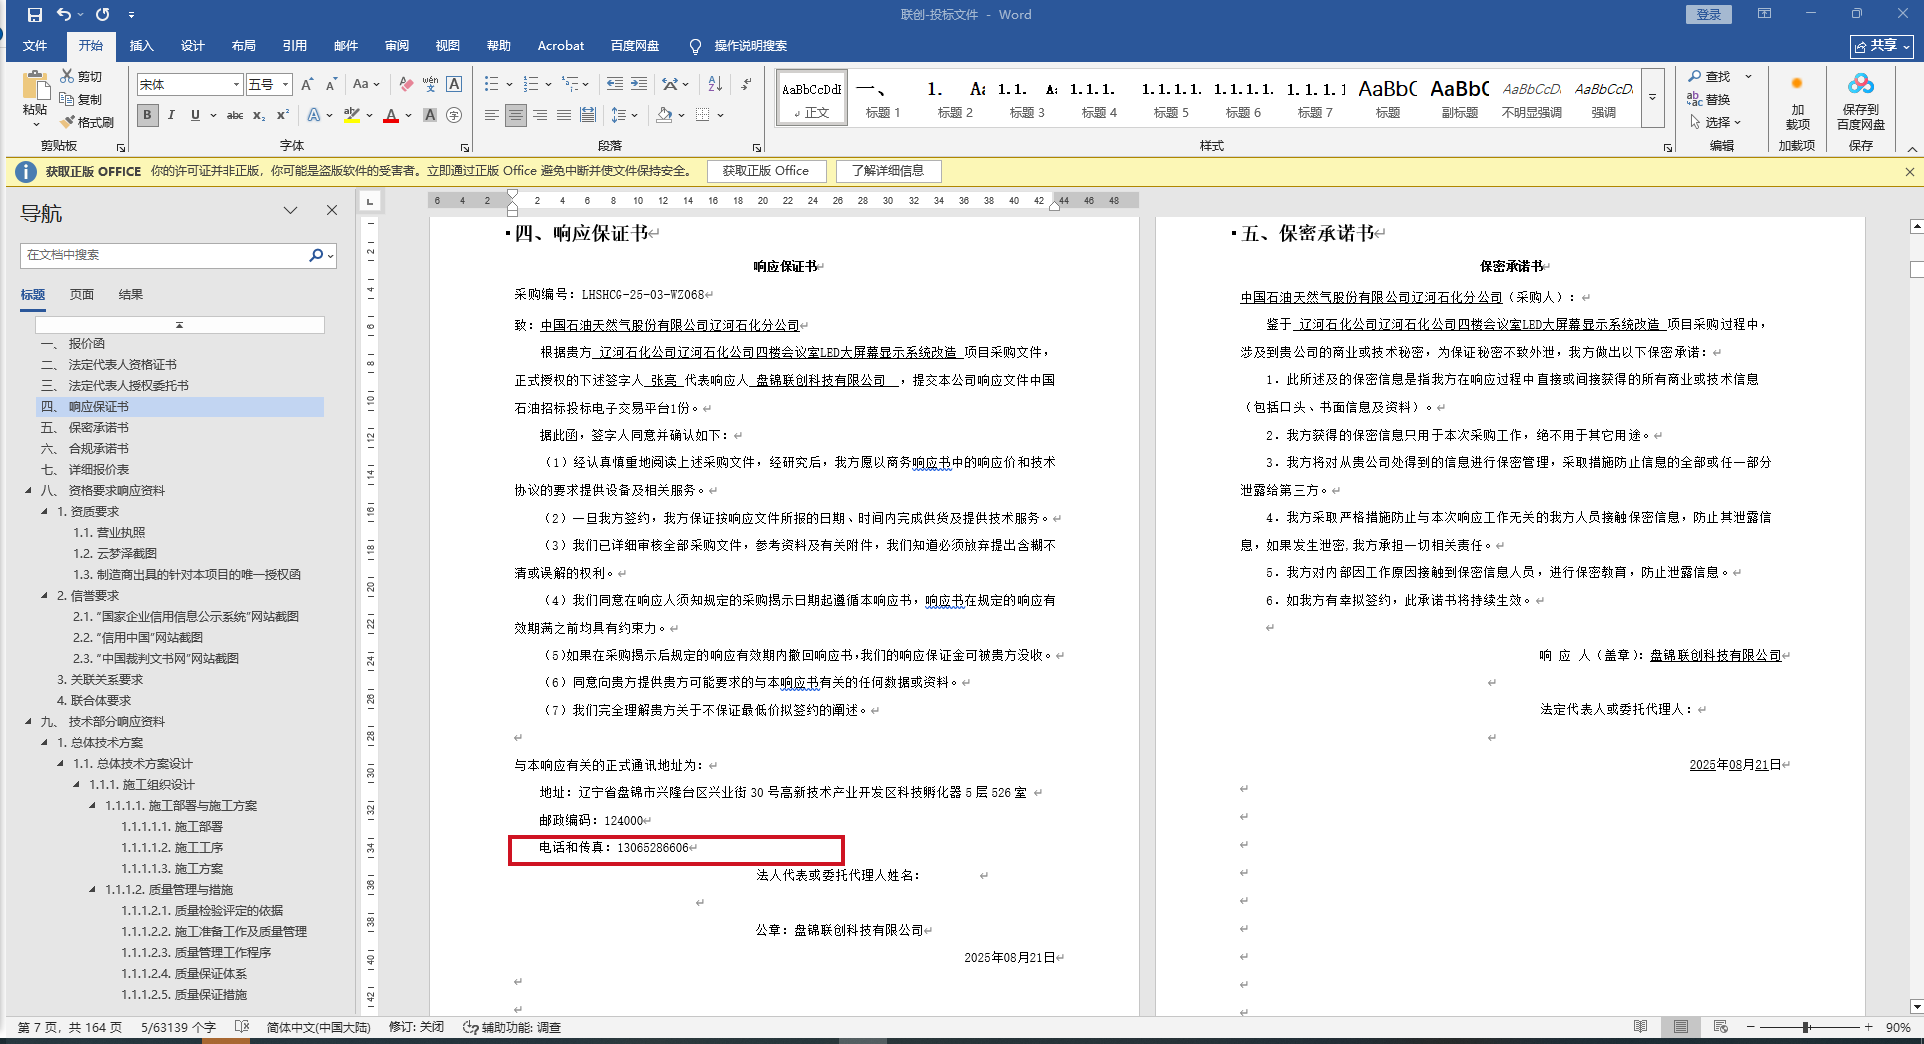Open the phonetic guide (wén) tool
This screenshot has width=1924, height=1044.
click(430, 85)
